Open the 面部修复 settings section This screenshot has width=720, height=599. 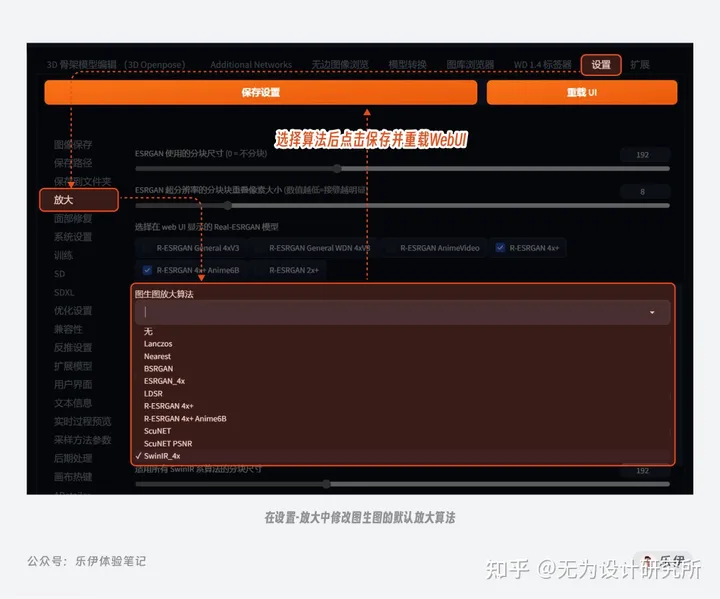[x=73, y=218]
